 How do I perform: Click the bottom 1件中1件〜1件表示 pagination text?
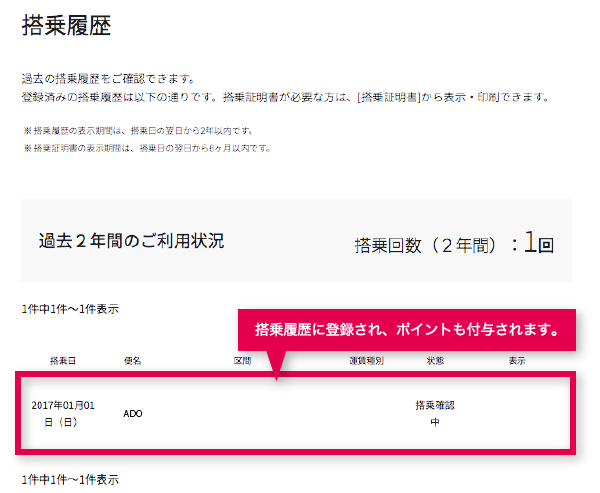69,480
